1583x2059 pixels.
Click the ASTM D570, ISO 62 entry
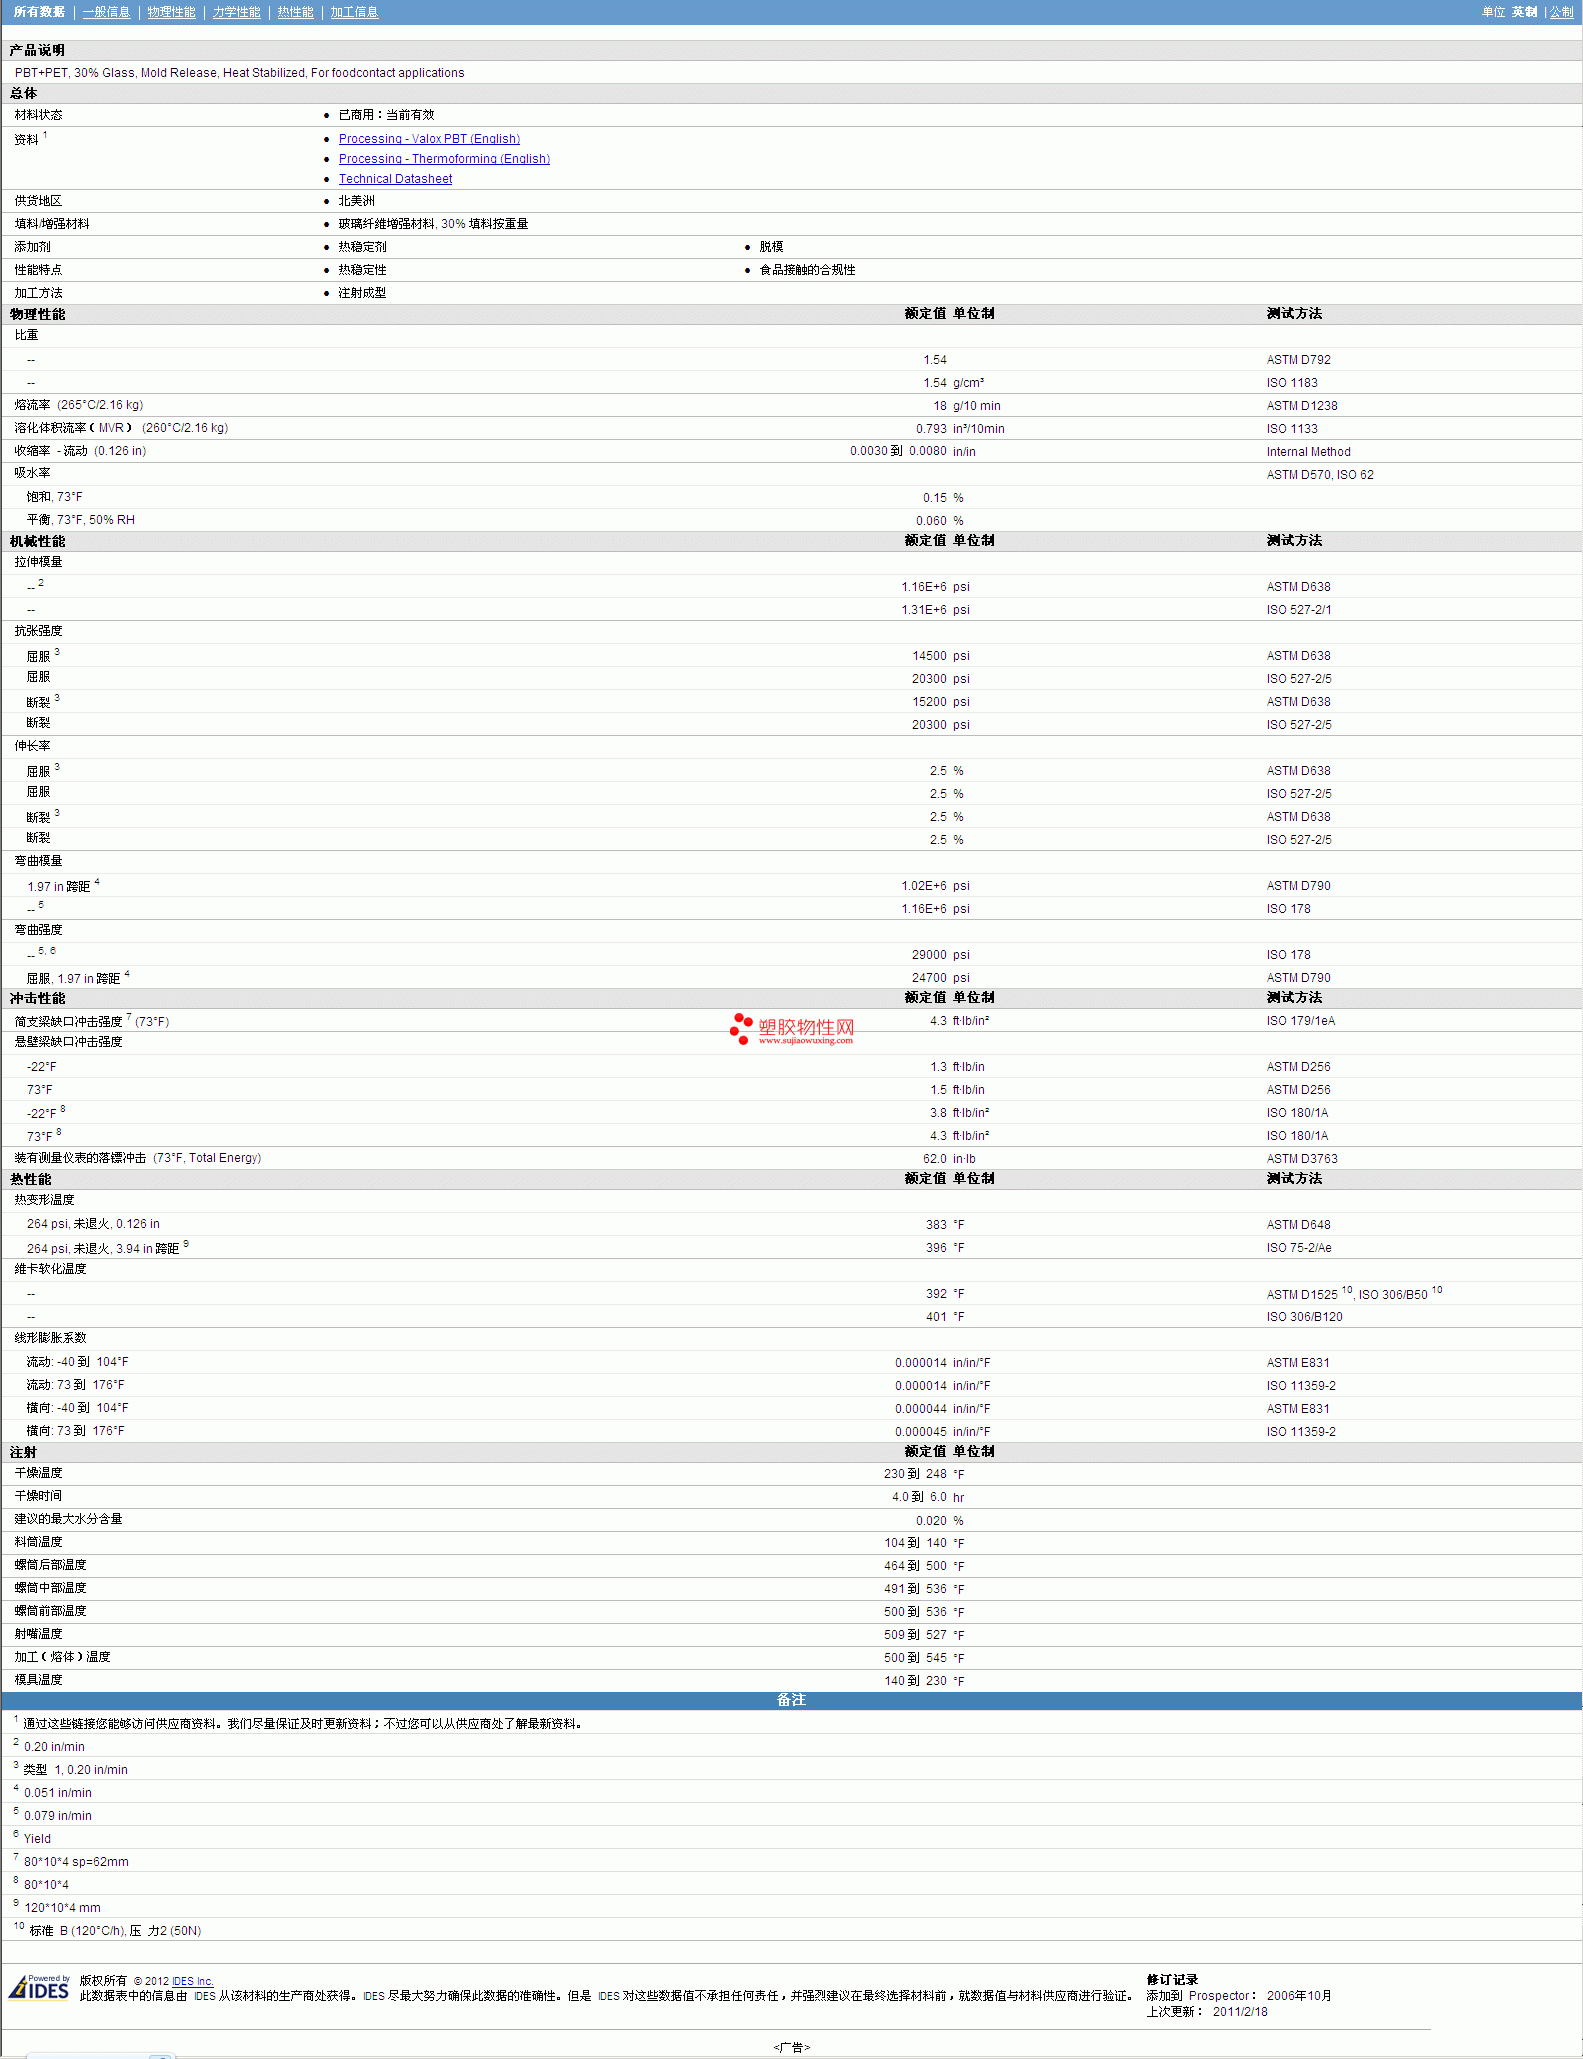pyautogui.click(x=1320, y=475)
